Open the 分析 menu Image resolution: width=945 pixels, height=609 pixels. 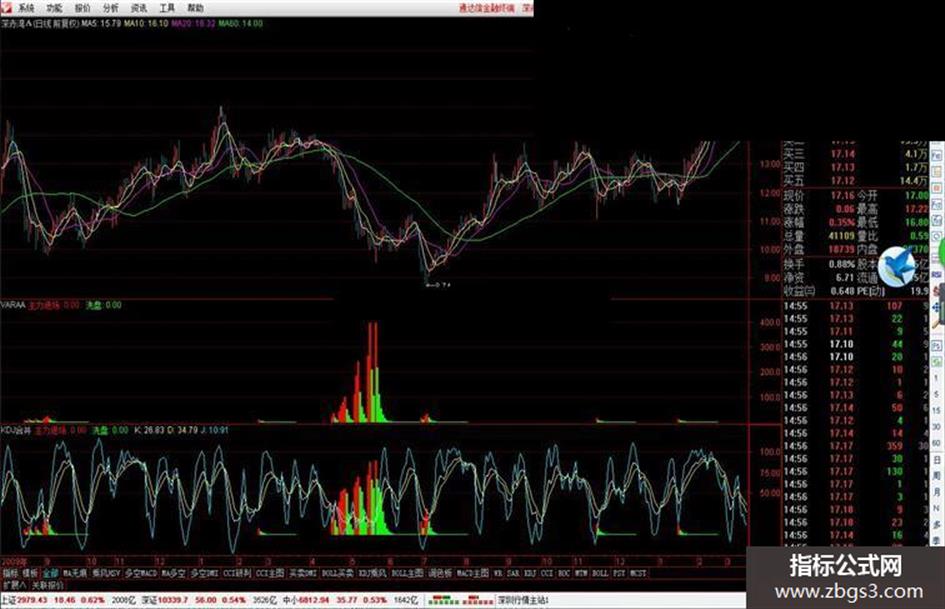(x=111, y=8)
